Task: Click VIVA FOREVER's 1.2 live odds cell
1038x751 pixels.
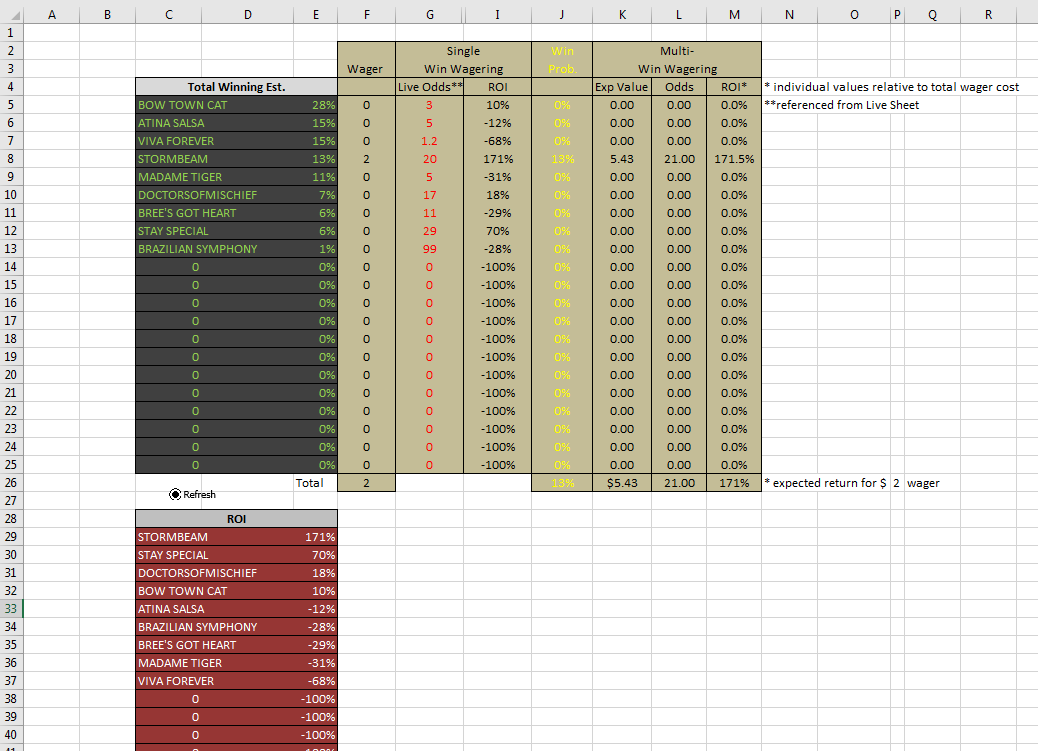Action: (x=429, y=141)
